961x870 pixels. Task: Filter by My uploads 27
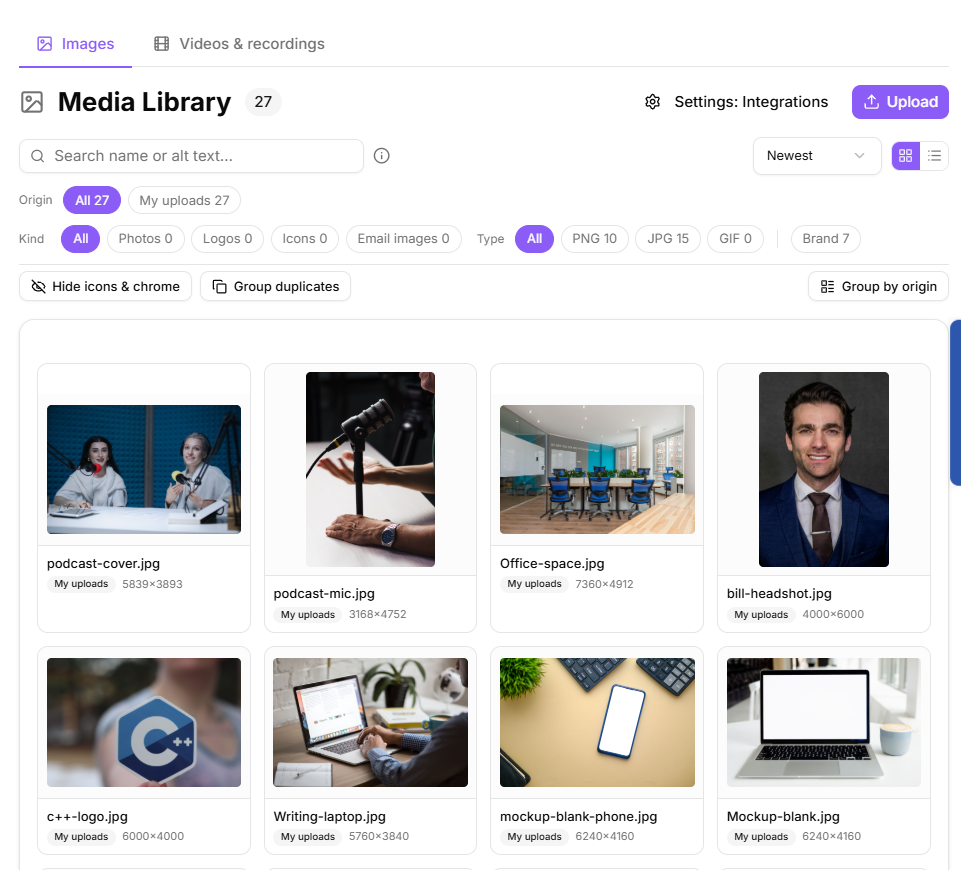pyautogui.click(x=184, y=200)
